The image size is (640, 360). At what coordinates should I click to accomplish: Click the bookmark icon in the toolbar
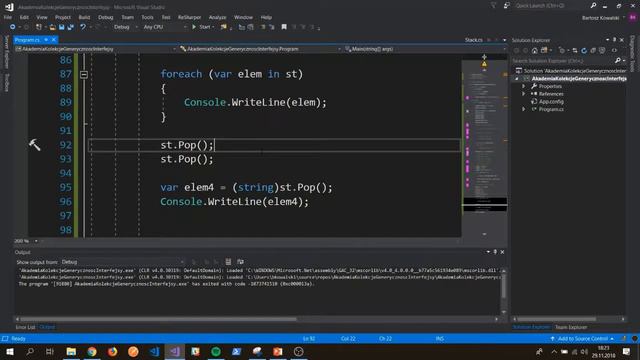(x=284, y=27)
